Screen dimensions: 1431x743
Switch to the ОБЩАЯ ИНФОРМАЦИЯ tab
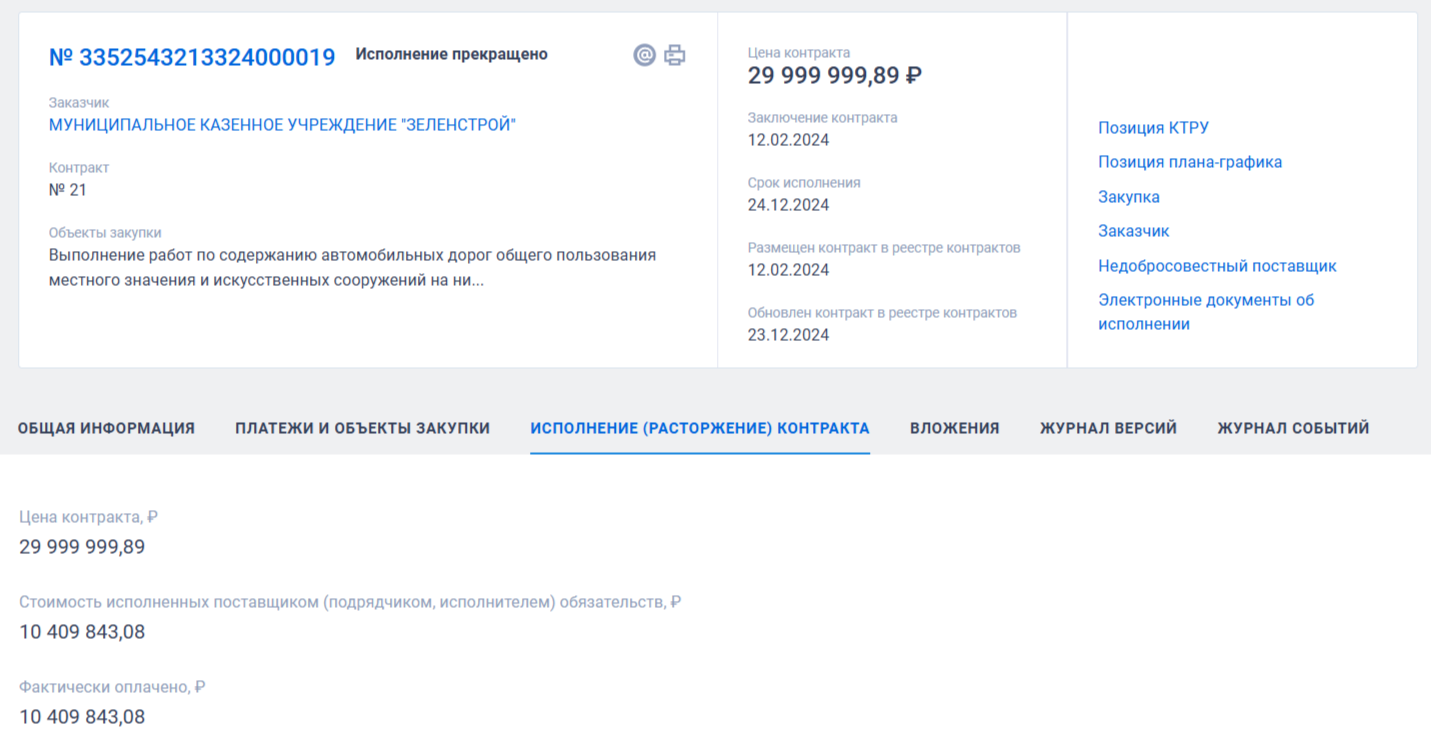point(106,428)
